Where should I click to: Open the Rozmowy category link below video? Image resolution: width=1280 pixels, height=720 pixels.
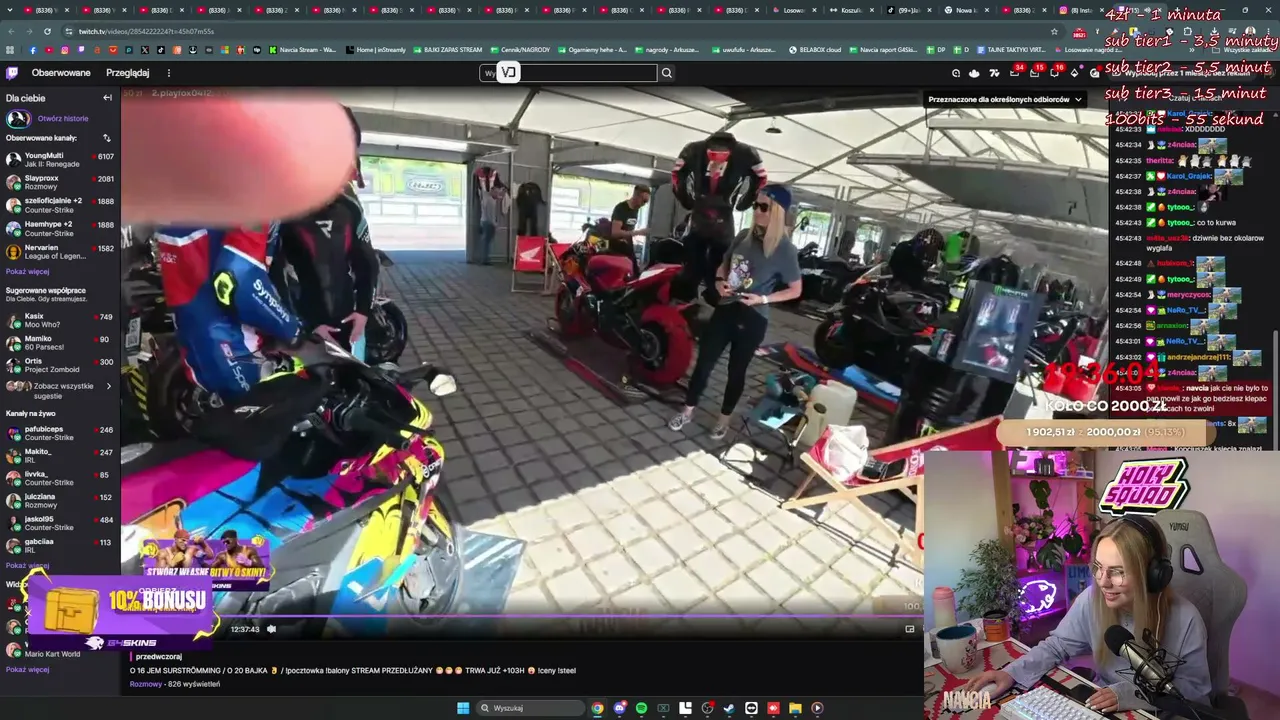tap(146, 684)
